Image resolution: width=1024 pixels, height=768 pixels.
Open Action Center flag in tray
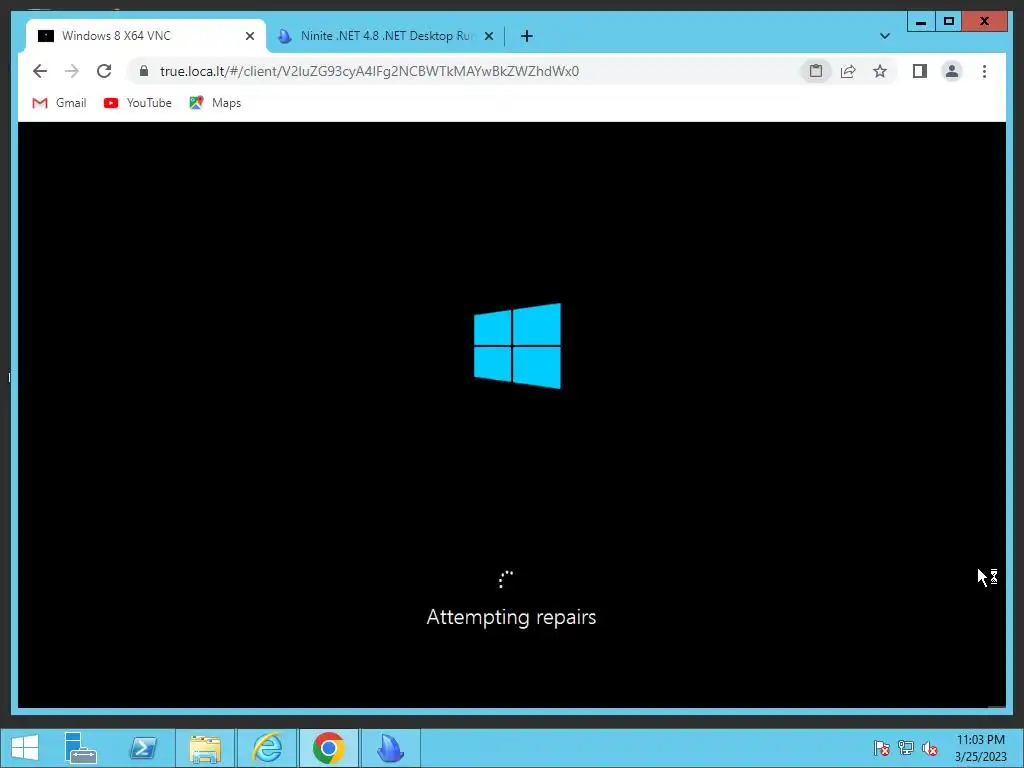click(881, 748)
